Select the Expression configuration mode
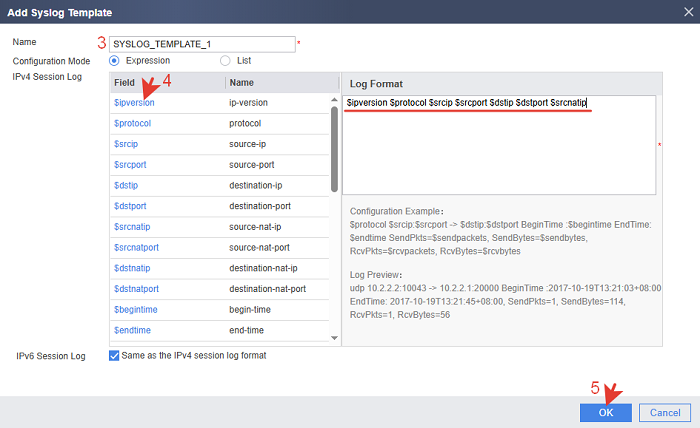The image size is (700, 428). pyautogui.click(x=114, y=61)
